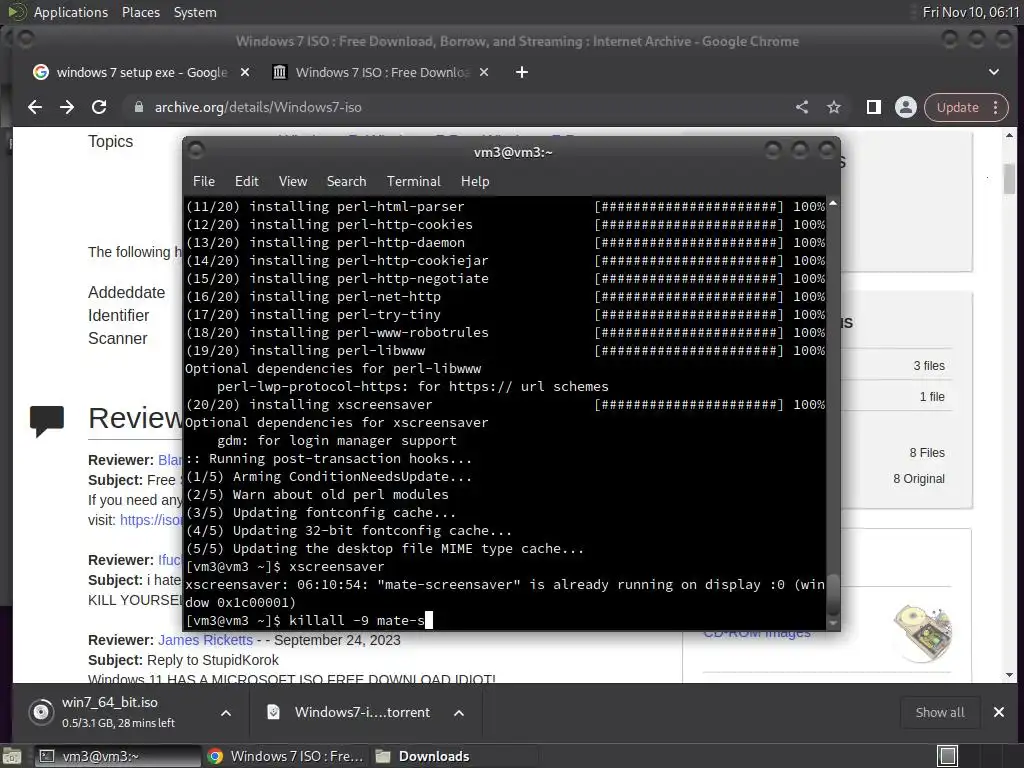Close the Windows 7 ISO tab

[x=484, y=72]
